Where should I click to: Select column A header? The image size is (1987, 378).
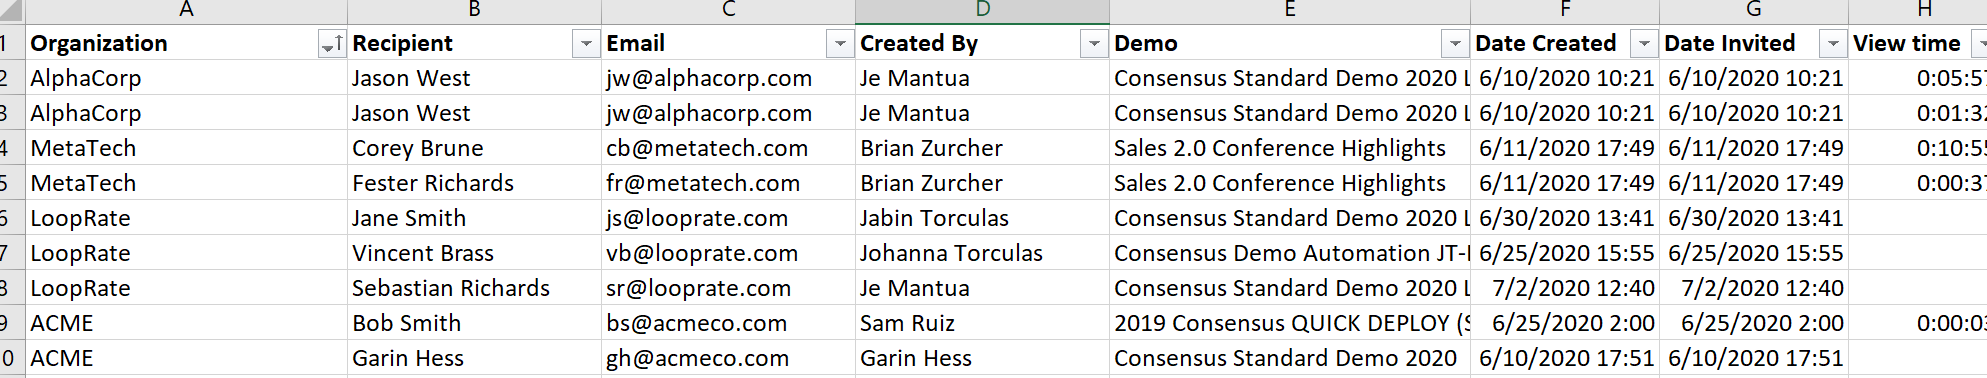coord(186,11)
